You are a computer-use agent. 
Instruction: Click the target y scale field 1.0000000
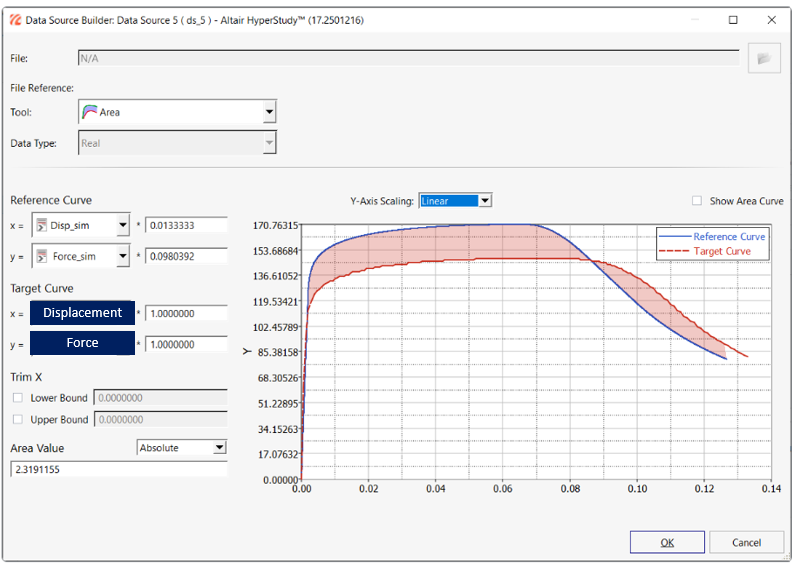(x=186, y=344)
